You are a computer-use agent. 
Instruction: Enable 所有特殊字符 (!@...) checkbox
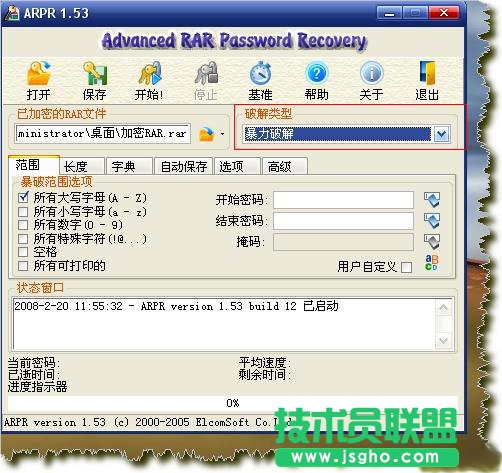click(23, 239)
